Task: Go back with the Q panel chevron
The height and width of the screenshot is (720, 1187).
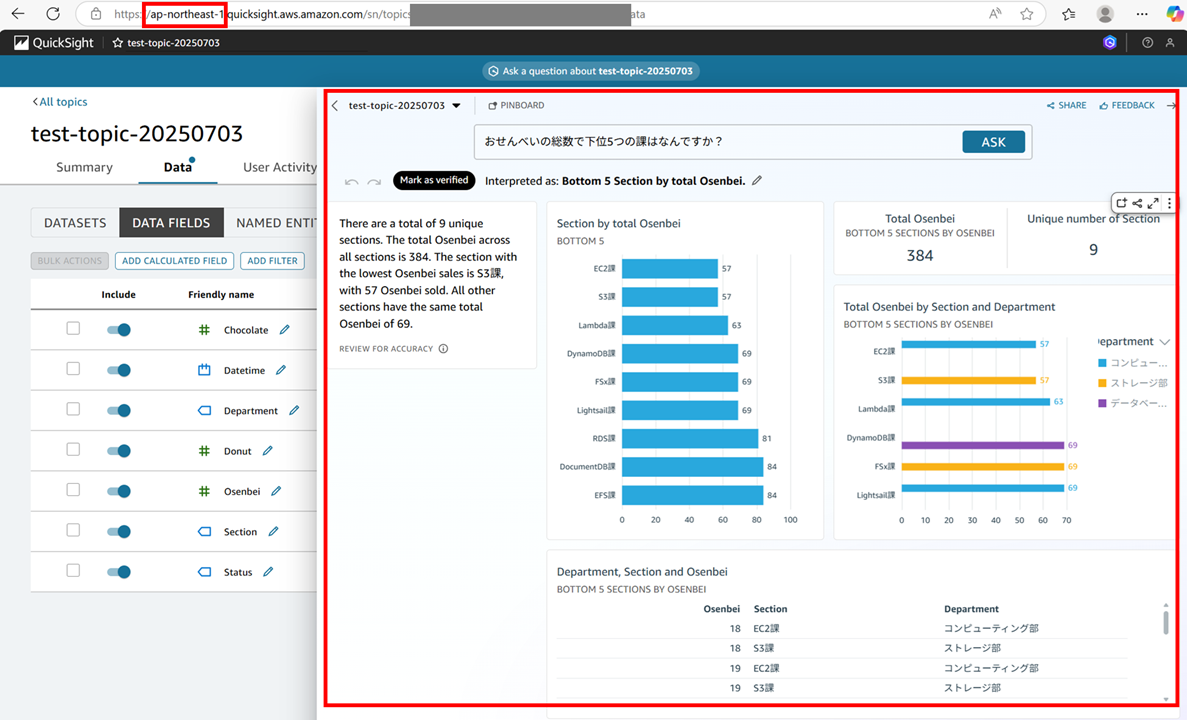Action: coord(335,105)
